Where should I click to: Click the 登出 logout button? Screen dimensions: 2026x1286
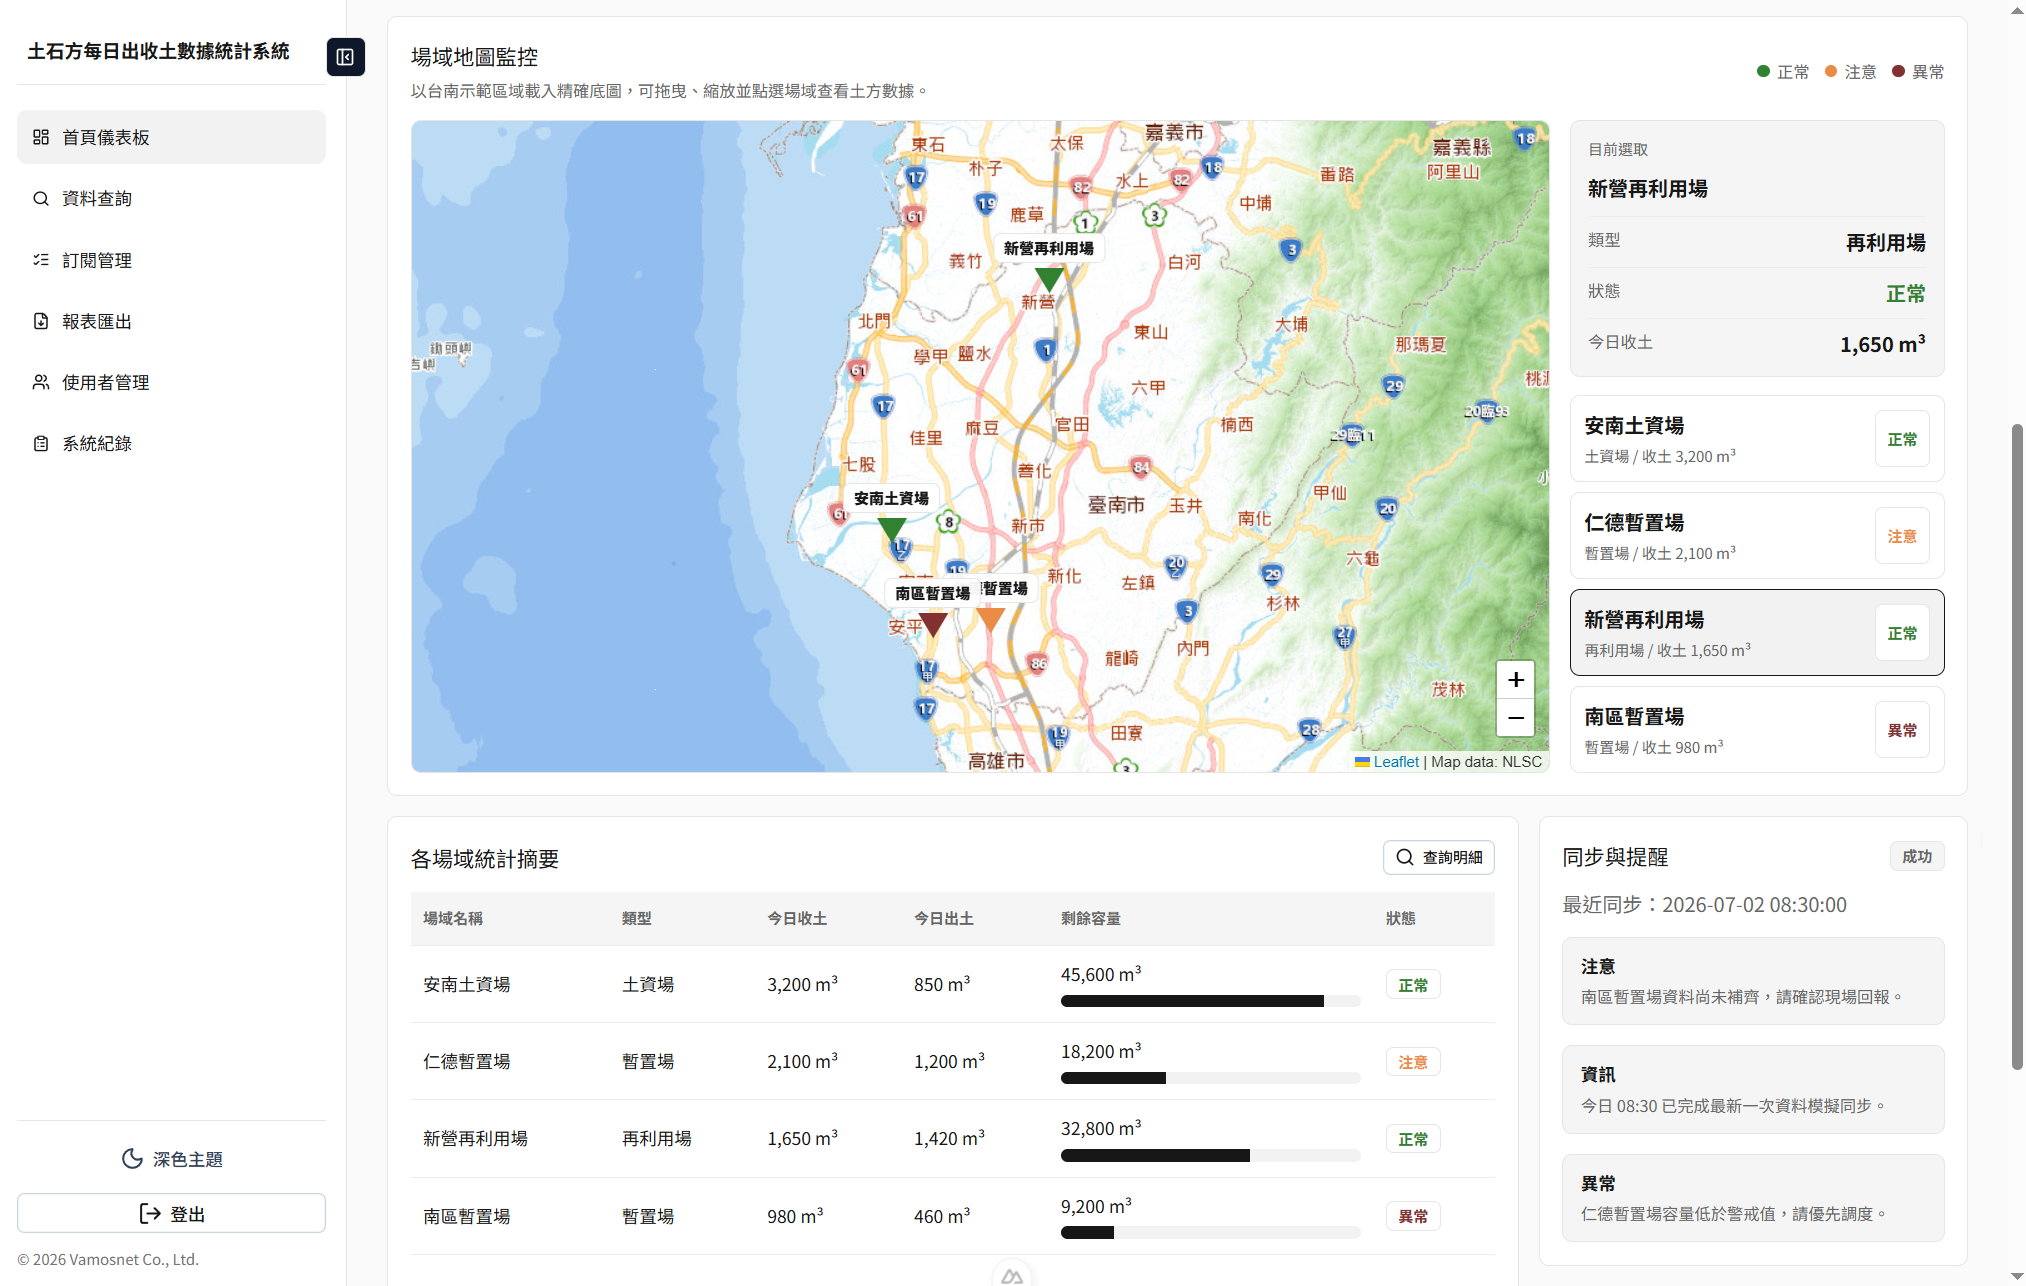coord(171,1213)
